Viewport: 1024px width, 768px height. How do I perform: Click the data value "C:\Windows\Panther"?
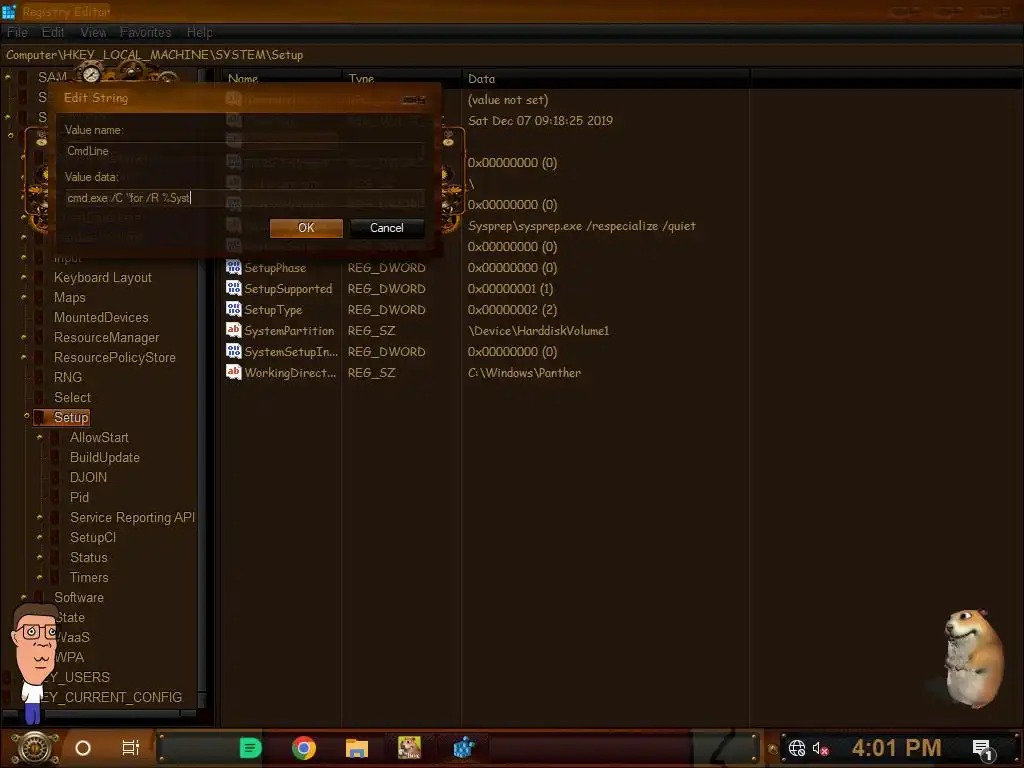click(524, 372)
